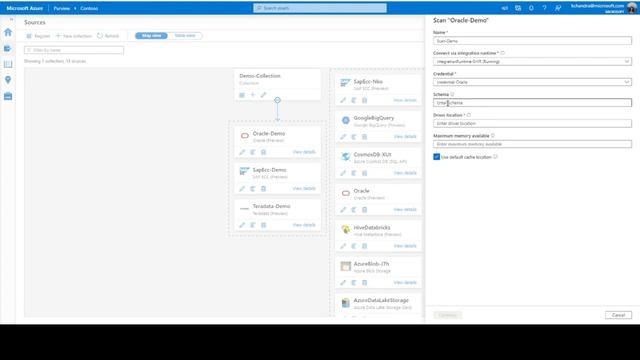
Task: Click the Driver location field
Action: click(532, 123)
